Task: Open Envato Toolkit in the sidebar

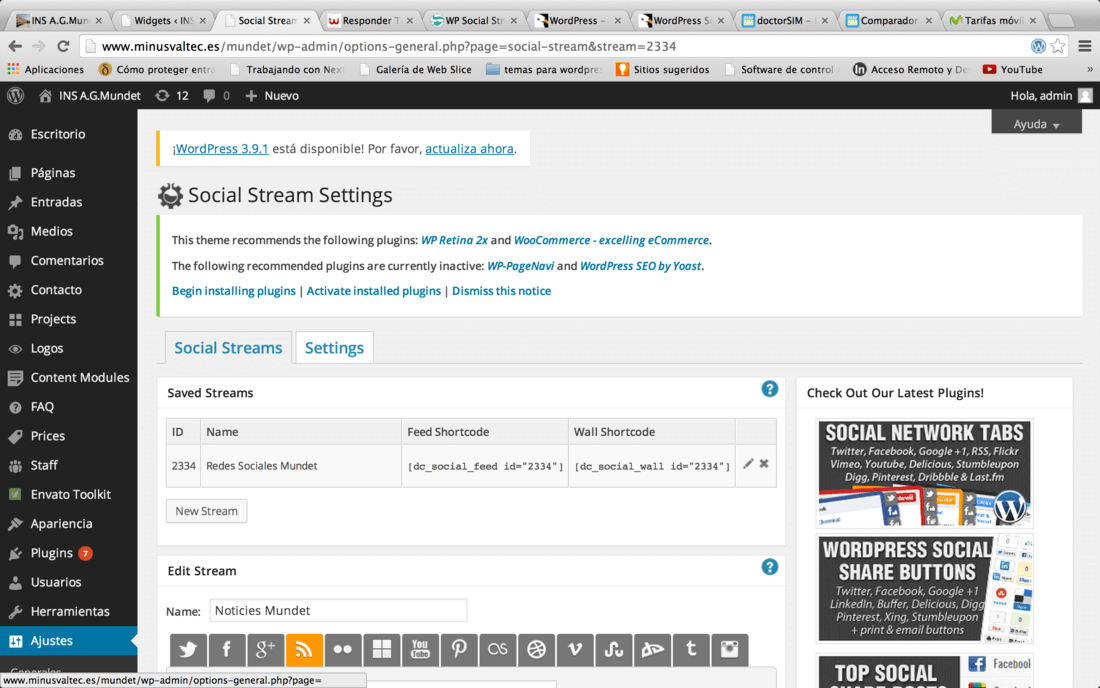Action: click(x=69, y=494)
